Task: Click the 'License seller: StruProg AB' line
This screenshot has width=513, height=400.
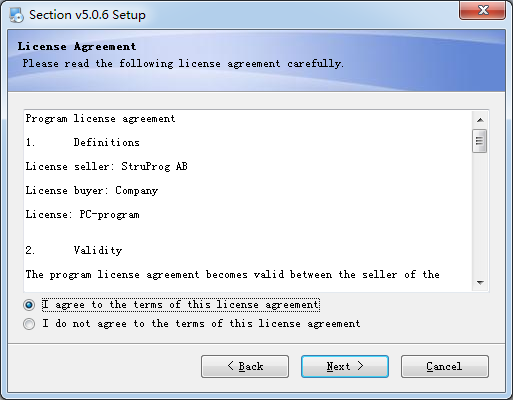Action: pyautogui.click(x=107, y=166)
